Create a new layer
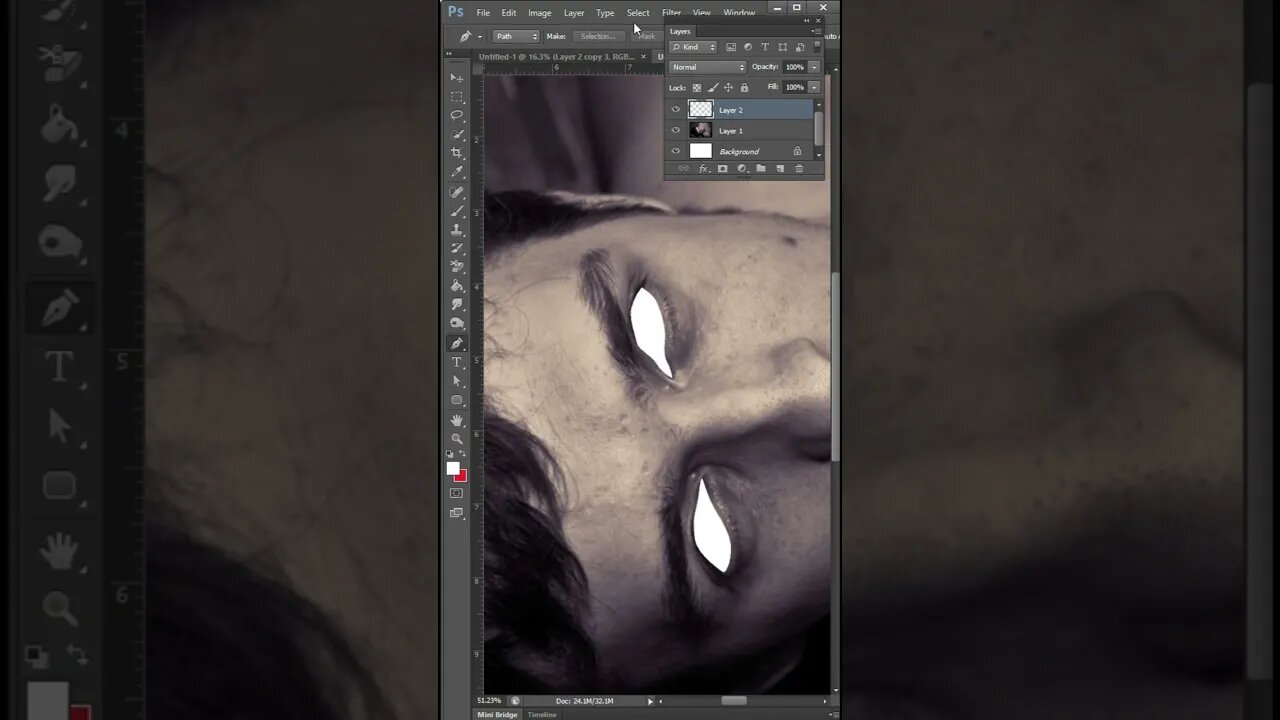 [780, 169]
